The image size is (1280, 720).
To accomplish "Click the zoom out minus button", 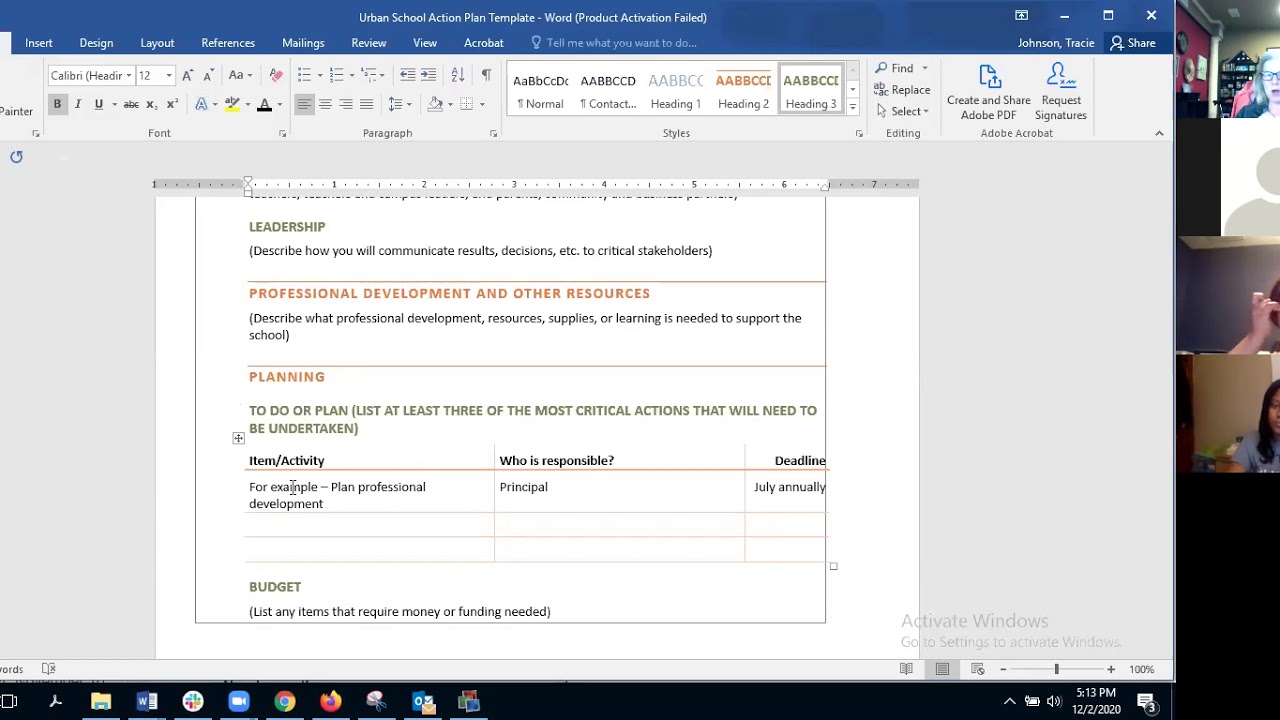I will pyautogui.click(x=1003, y=669).
